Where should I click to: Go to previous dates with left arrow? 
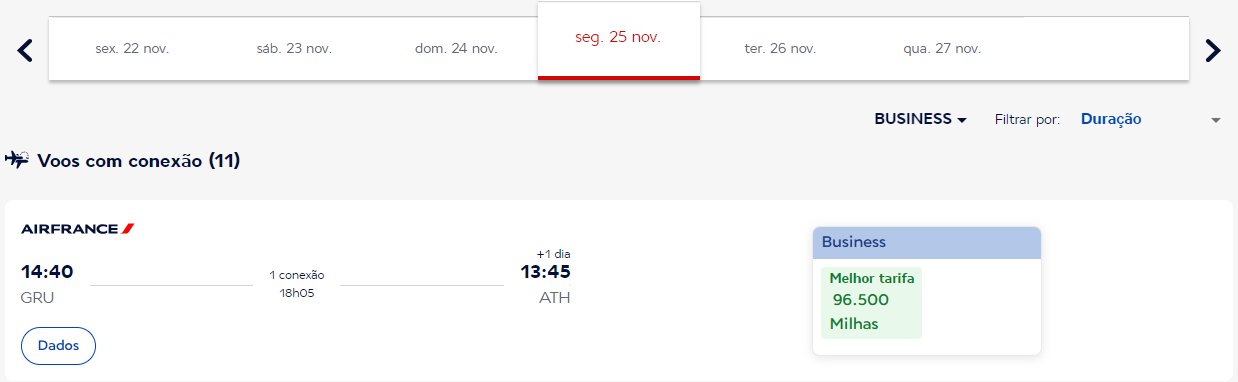(26, 49)
